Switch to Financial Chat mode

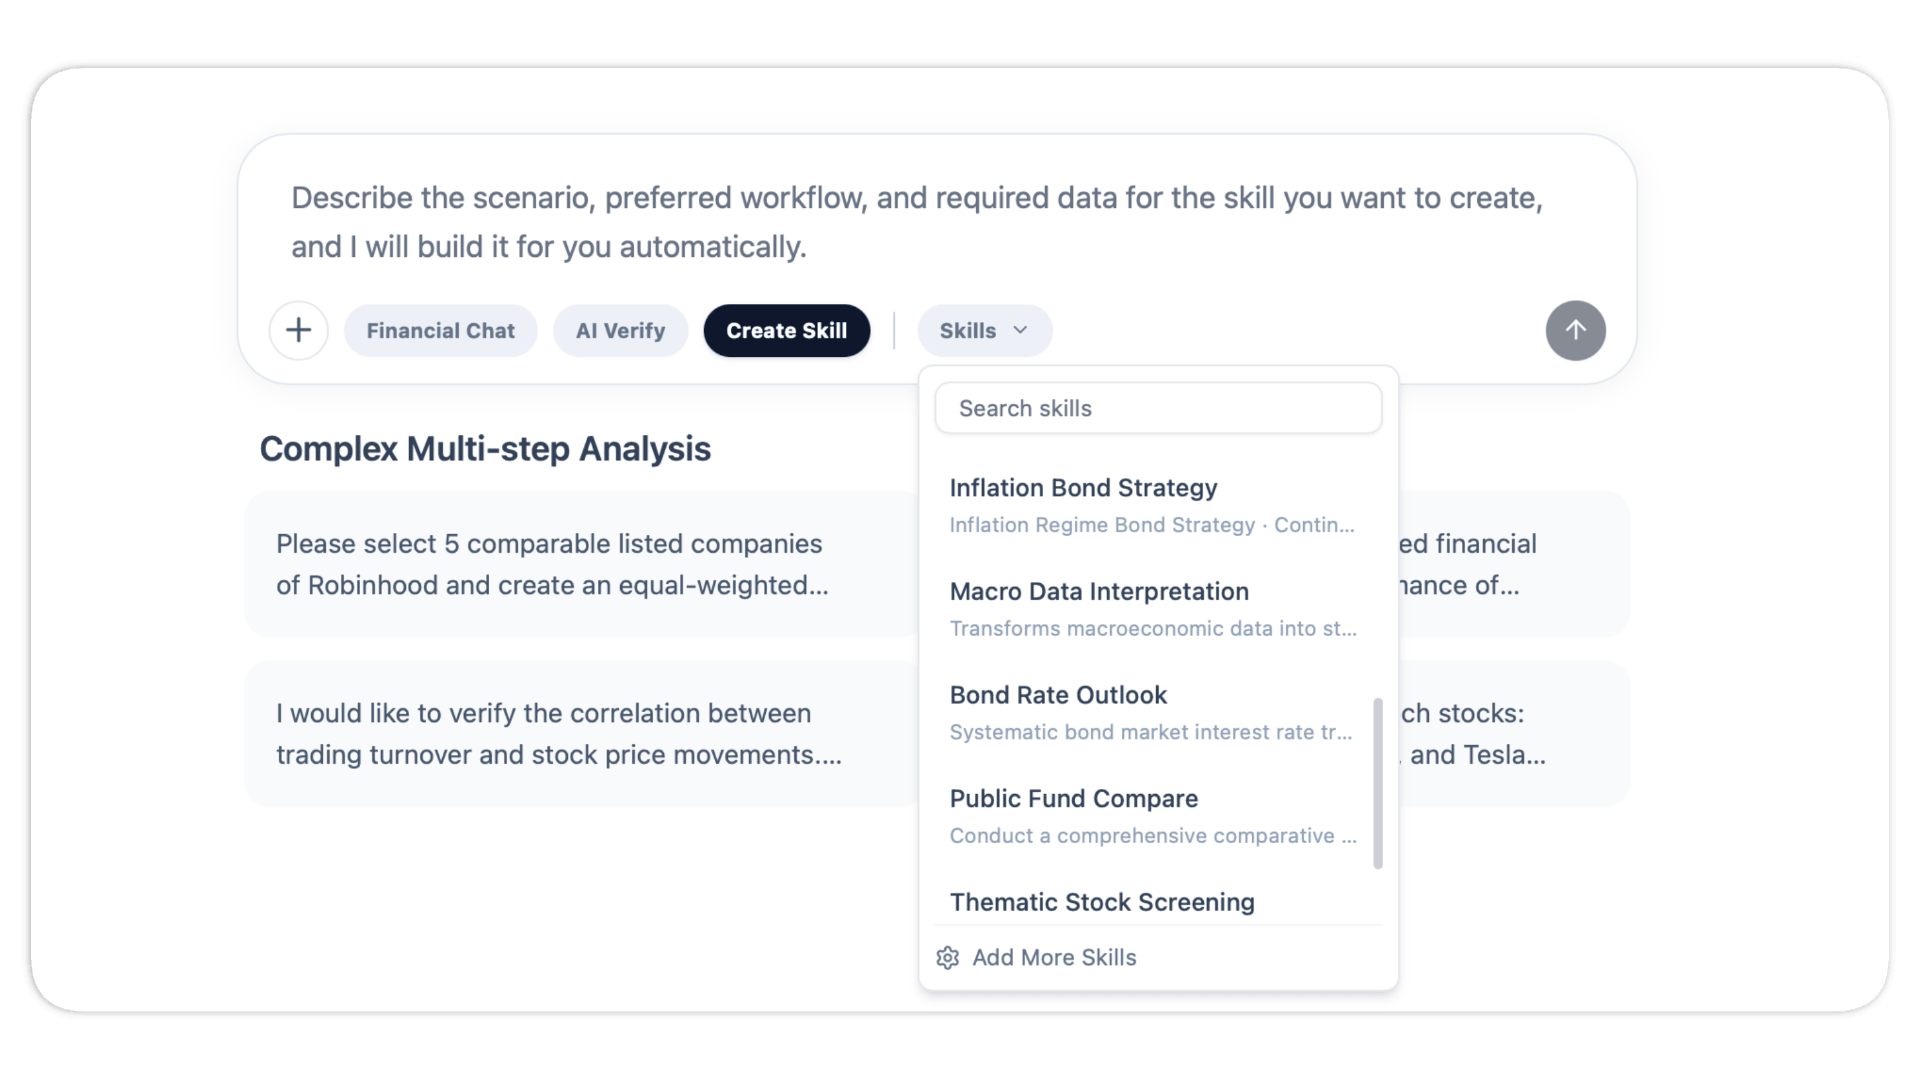[x=440, y=331]
